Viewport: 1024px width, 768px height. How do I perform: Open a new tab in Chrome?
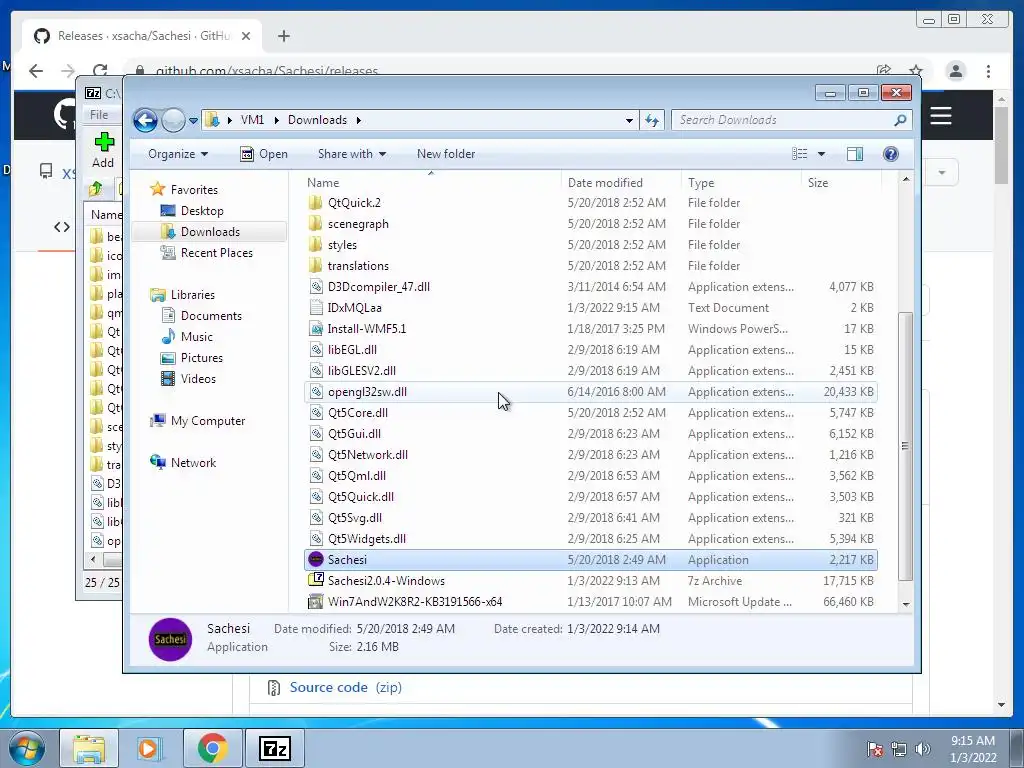point(283,36)
